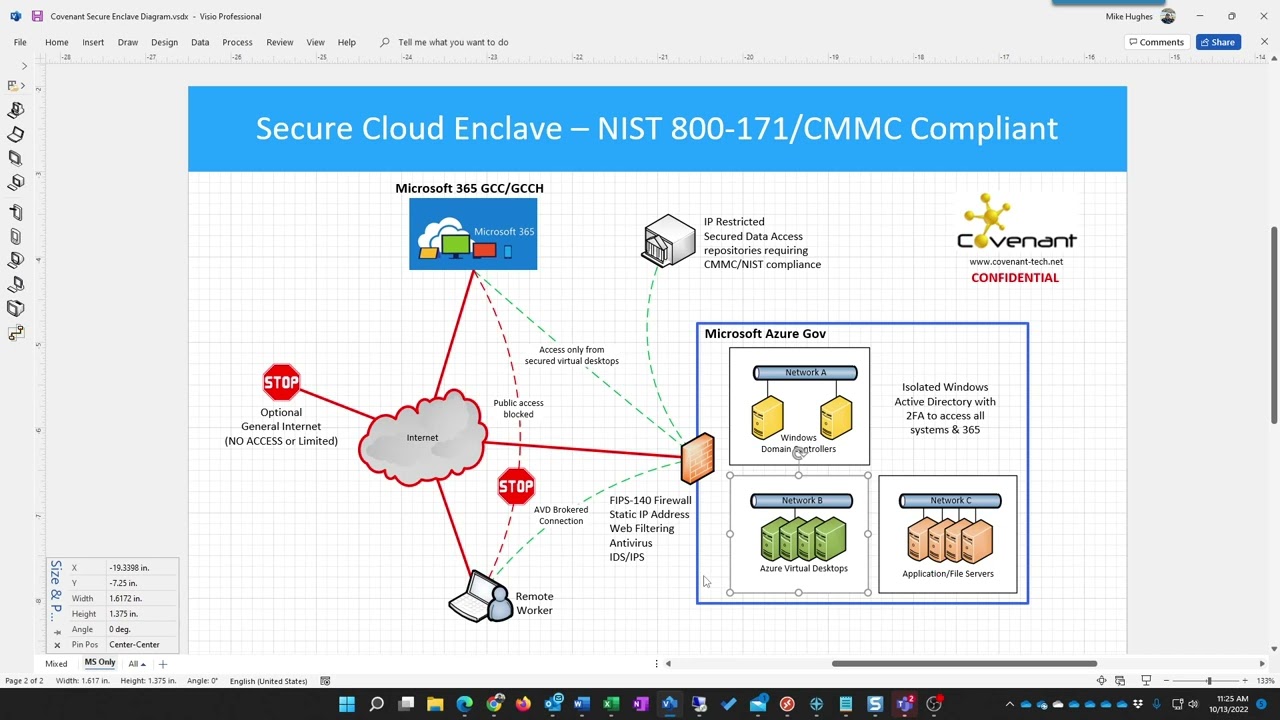Select the MS Only page tab
Screen dimensions: 1280x720
(x=100, y=663)
